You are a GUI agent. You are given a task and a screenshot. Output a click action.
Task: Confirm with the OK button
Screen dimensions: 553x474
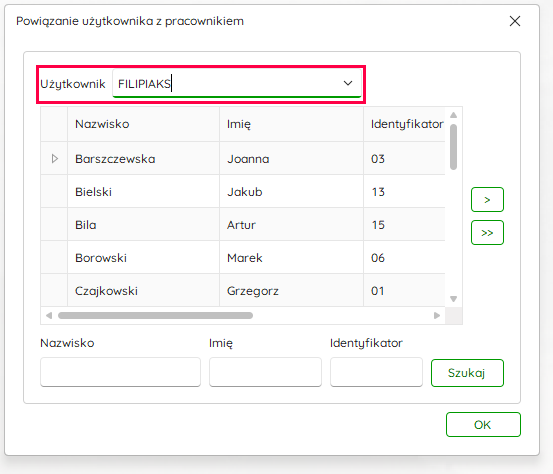click(x=483, y=425)
